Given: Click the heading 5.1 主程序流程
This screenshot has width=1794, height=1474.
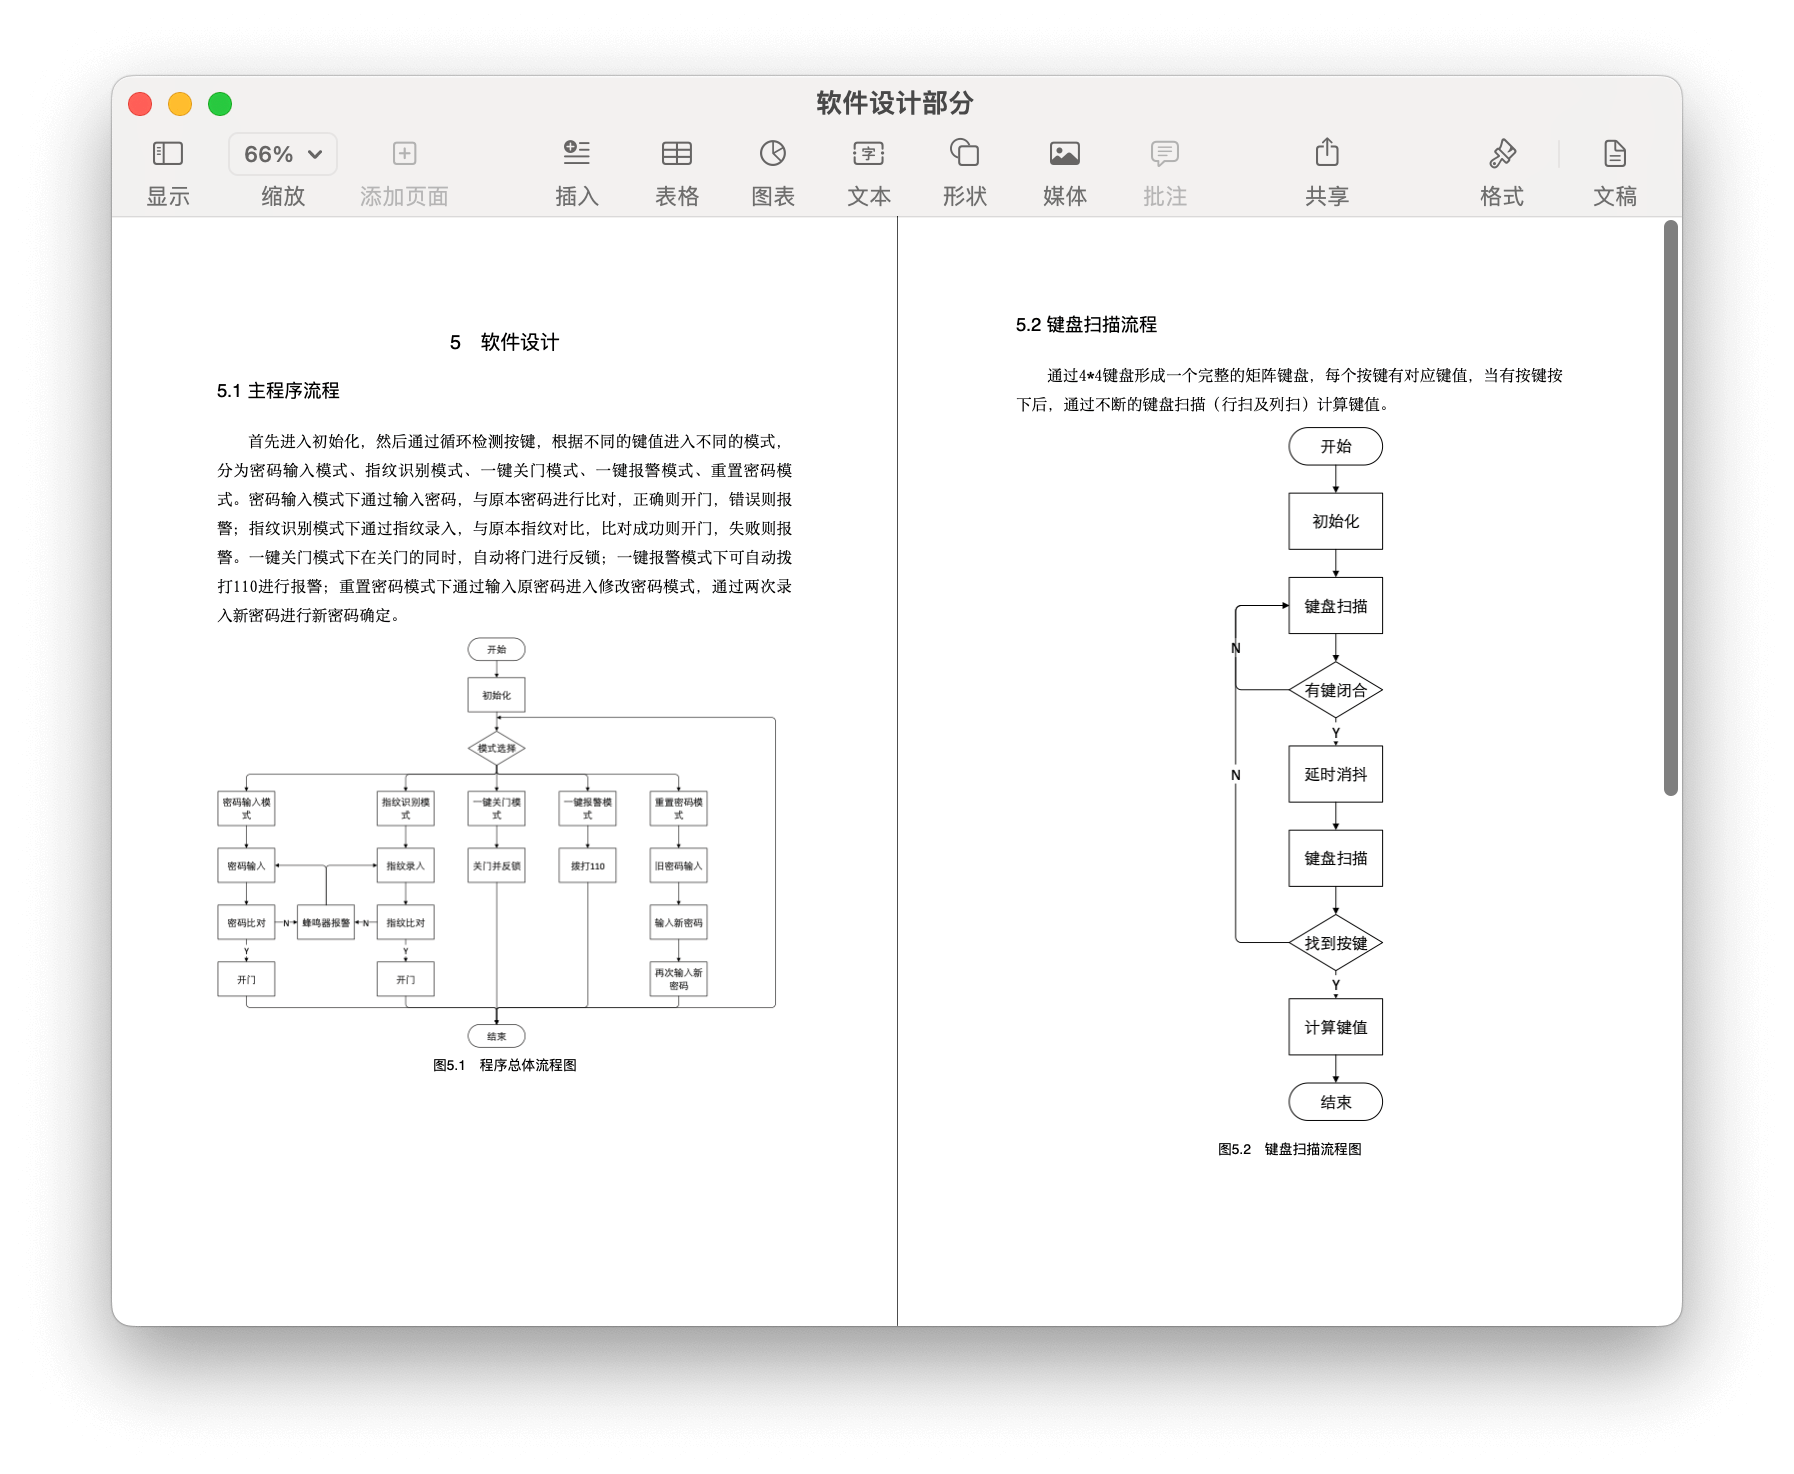Looking at the screenshot, I should [278, 391].
